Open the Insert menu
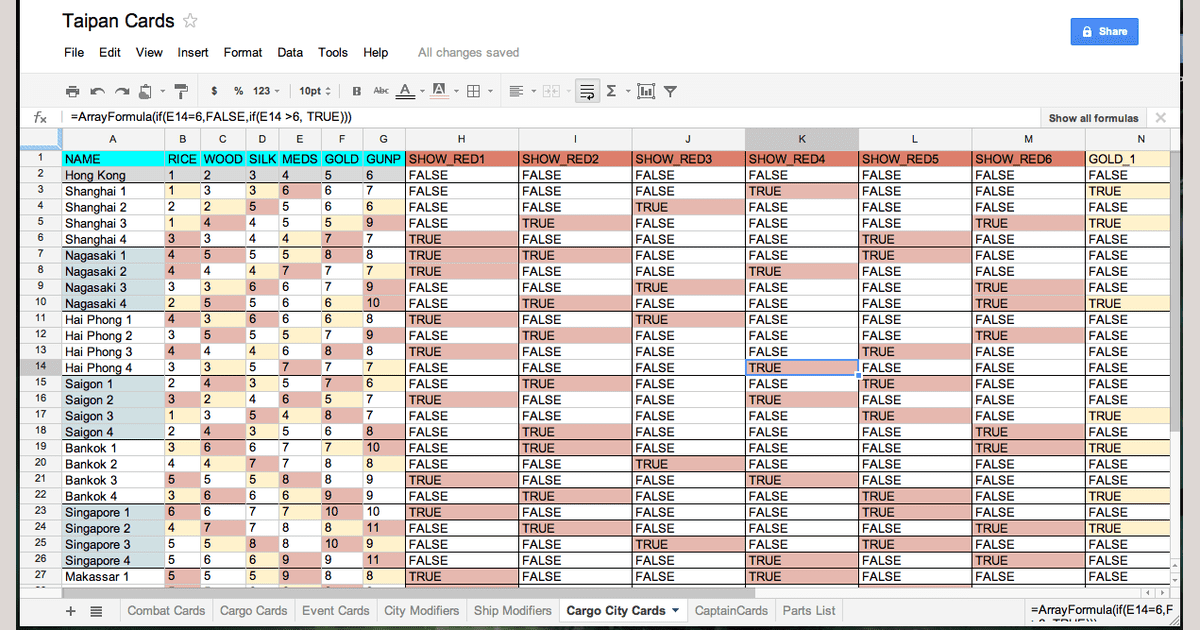Screen dimensions: 1200x630 [x=193, y=52]
